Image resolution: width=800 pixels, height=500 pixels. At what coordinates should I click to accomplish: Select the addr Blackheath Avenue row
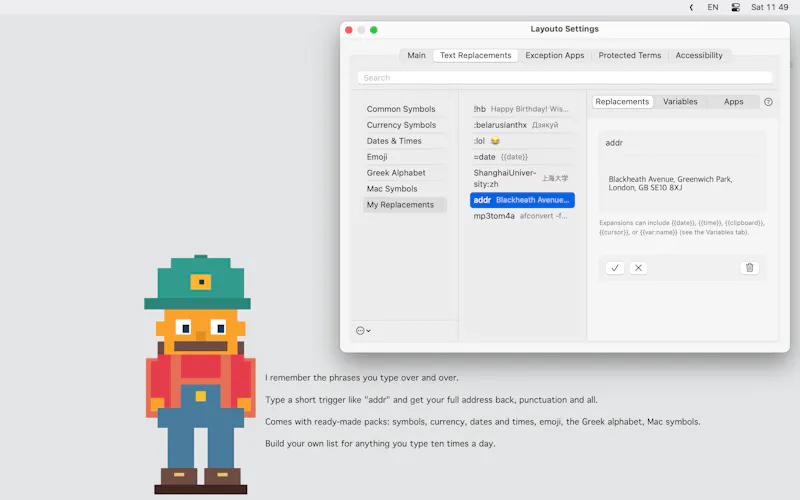[522, 200]
